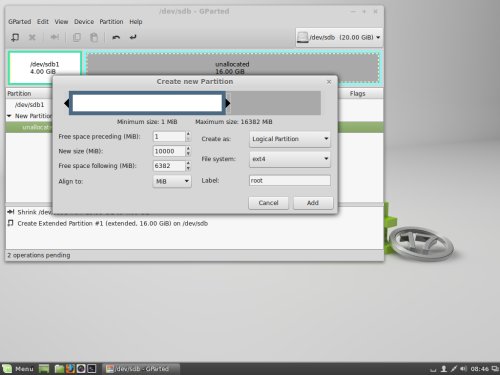Image resolution: width=500 pixels, height=375 pixels.
Task: Click the Partition column header
Action: click(19, 94)
